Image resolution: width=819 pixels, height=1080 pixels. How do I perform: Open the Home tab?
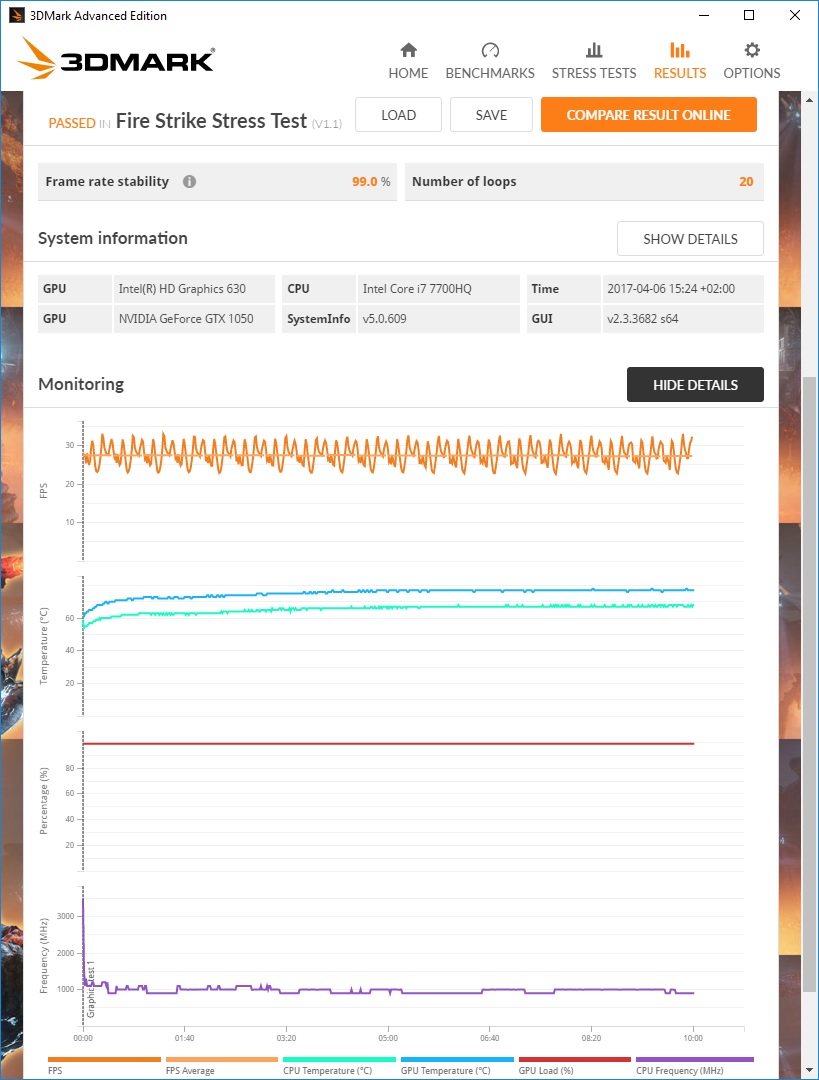pyautogui.click(x=408, y=61)
